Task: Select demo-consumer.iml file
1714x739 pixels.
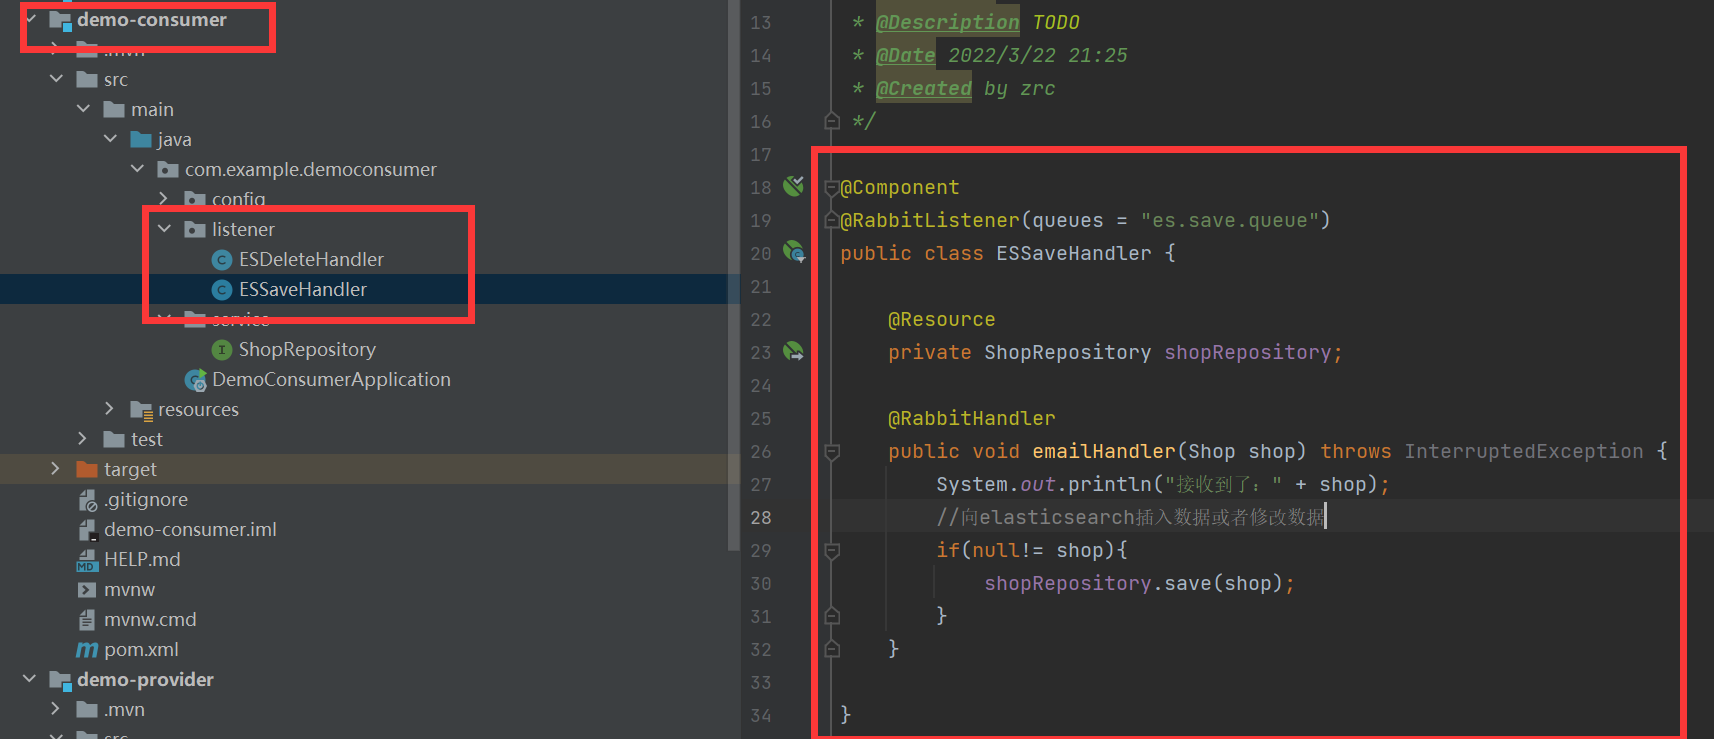Action: 190,529
